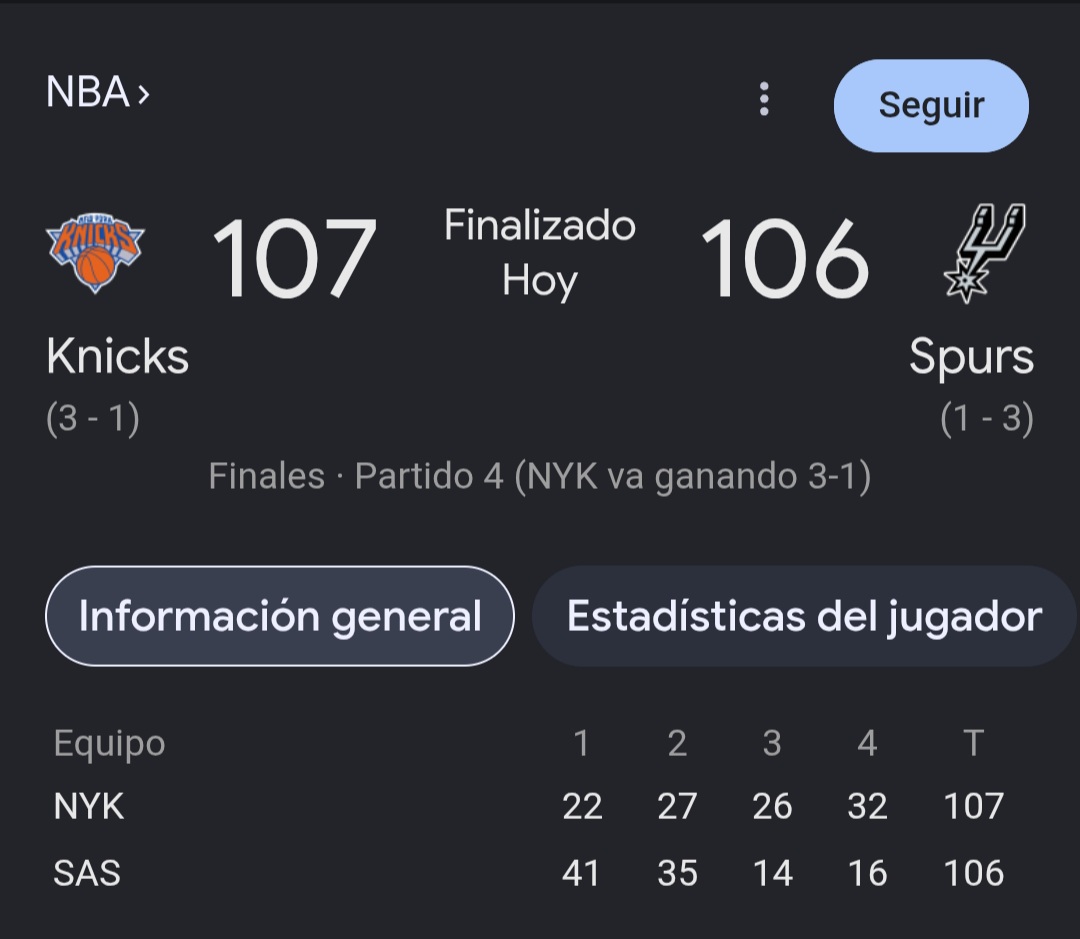Click the Knicks 3 - 1 record text

(93, 418)
